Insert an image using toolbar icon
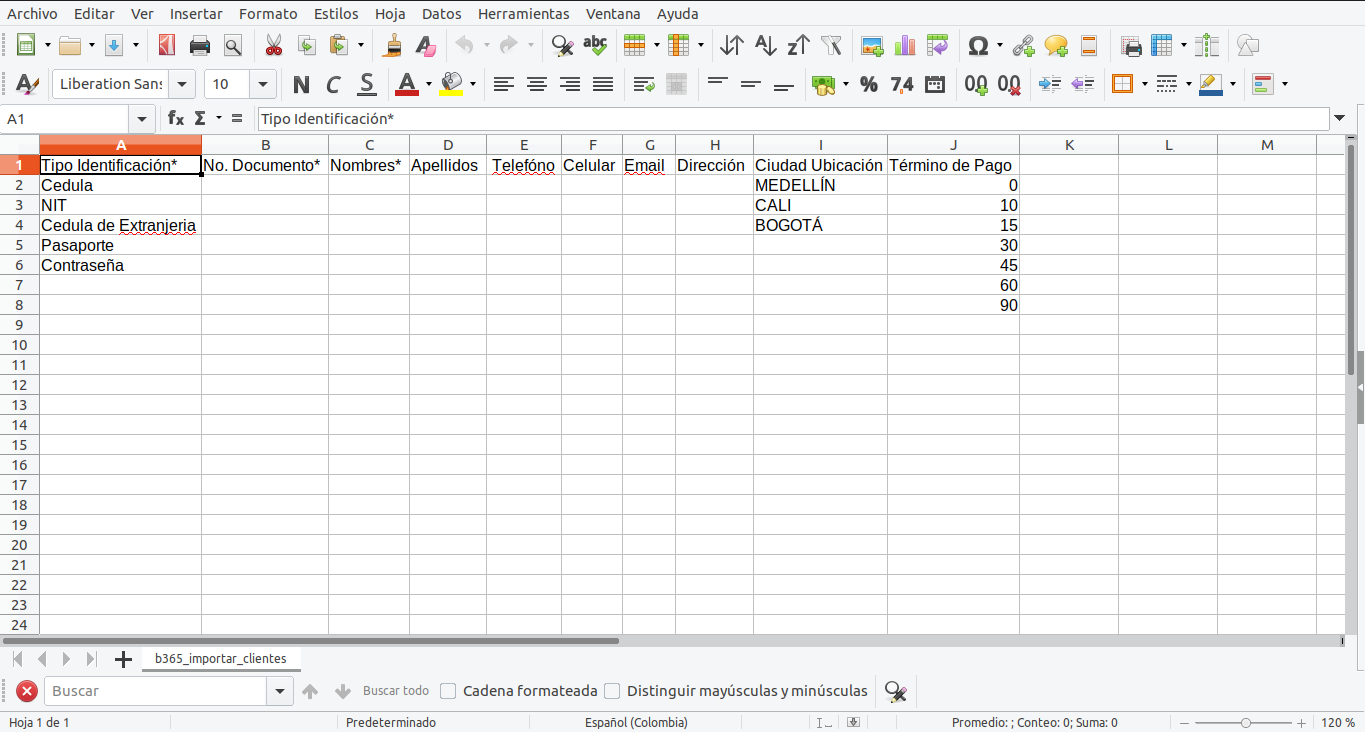 pyautogui.click(x=873, y=45)
